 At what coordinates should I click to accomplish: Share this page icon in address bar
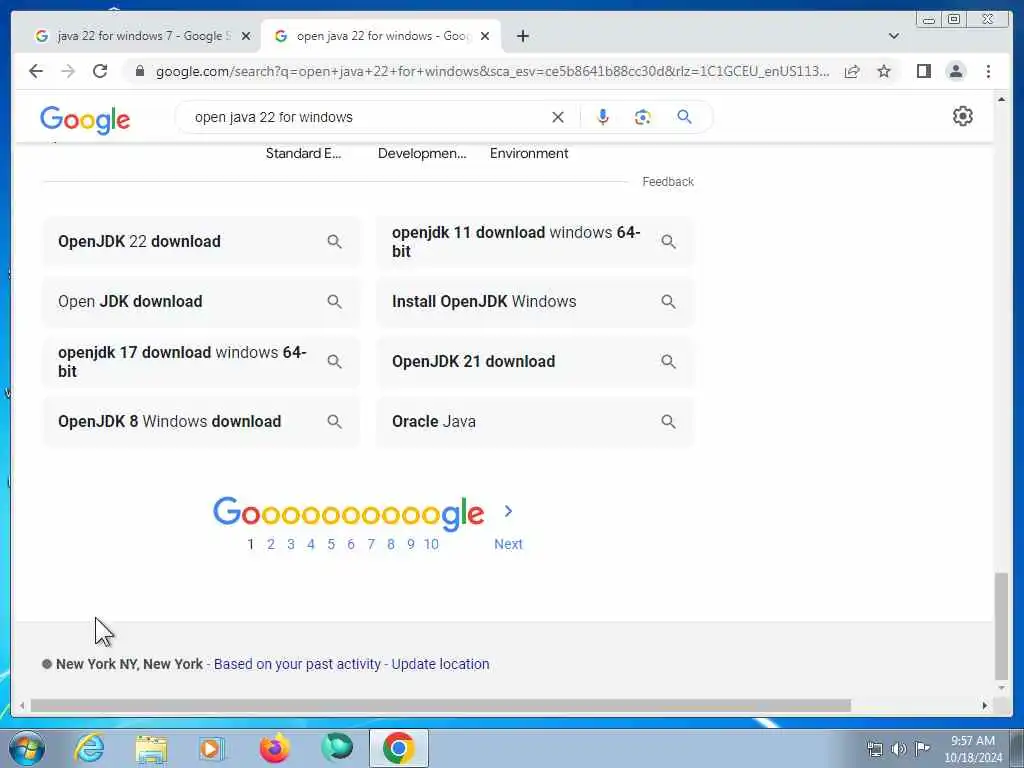[x=852, y=71]
